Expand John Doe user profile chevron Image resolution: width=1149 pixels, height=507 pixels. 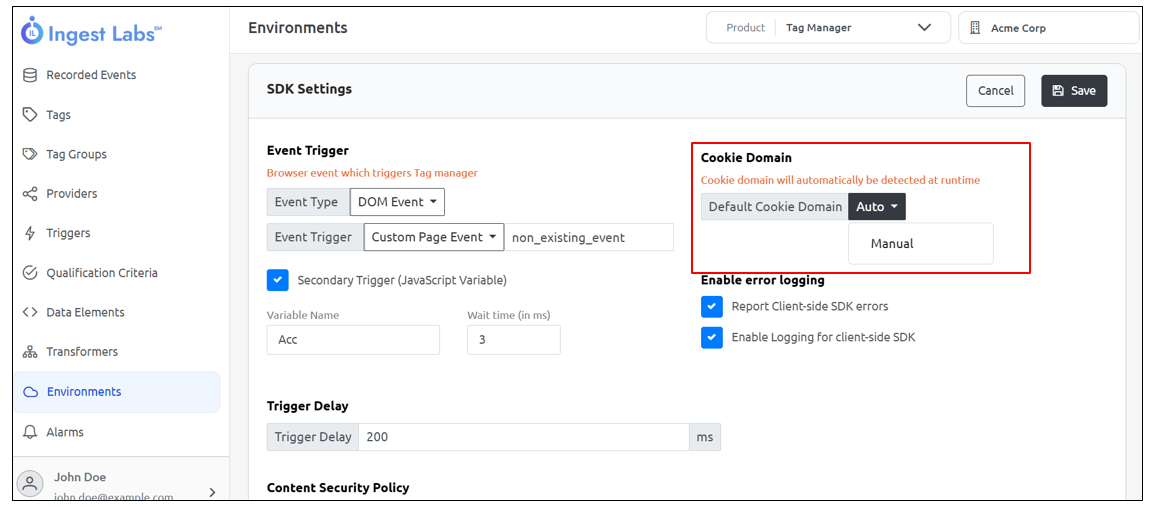click(211, 491)
